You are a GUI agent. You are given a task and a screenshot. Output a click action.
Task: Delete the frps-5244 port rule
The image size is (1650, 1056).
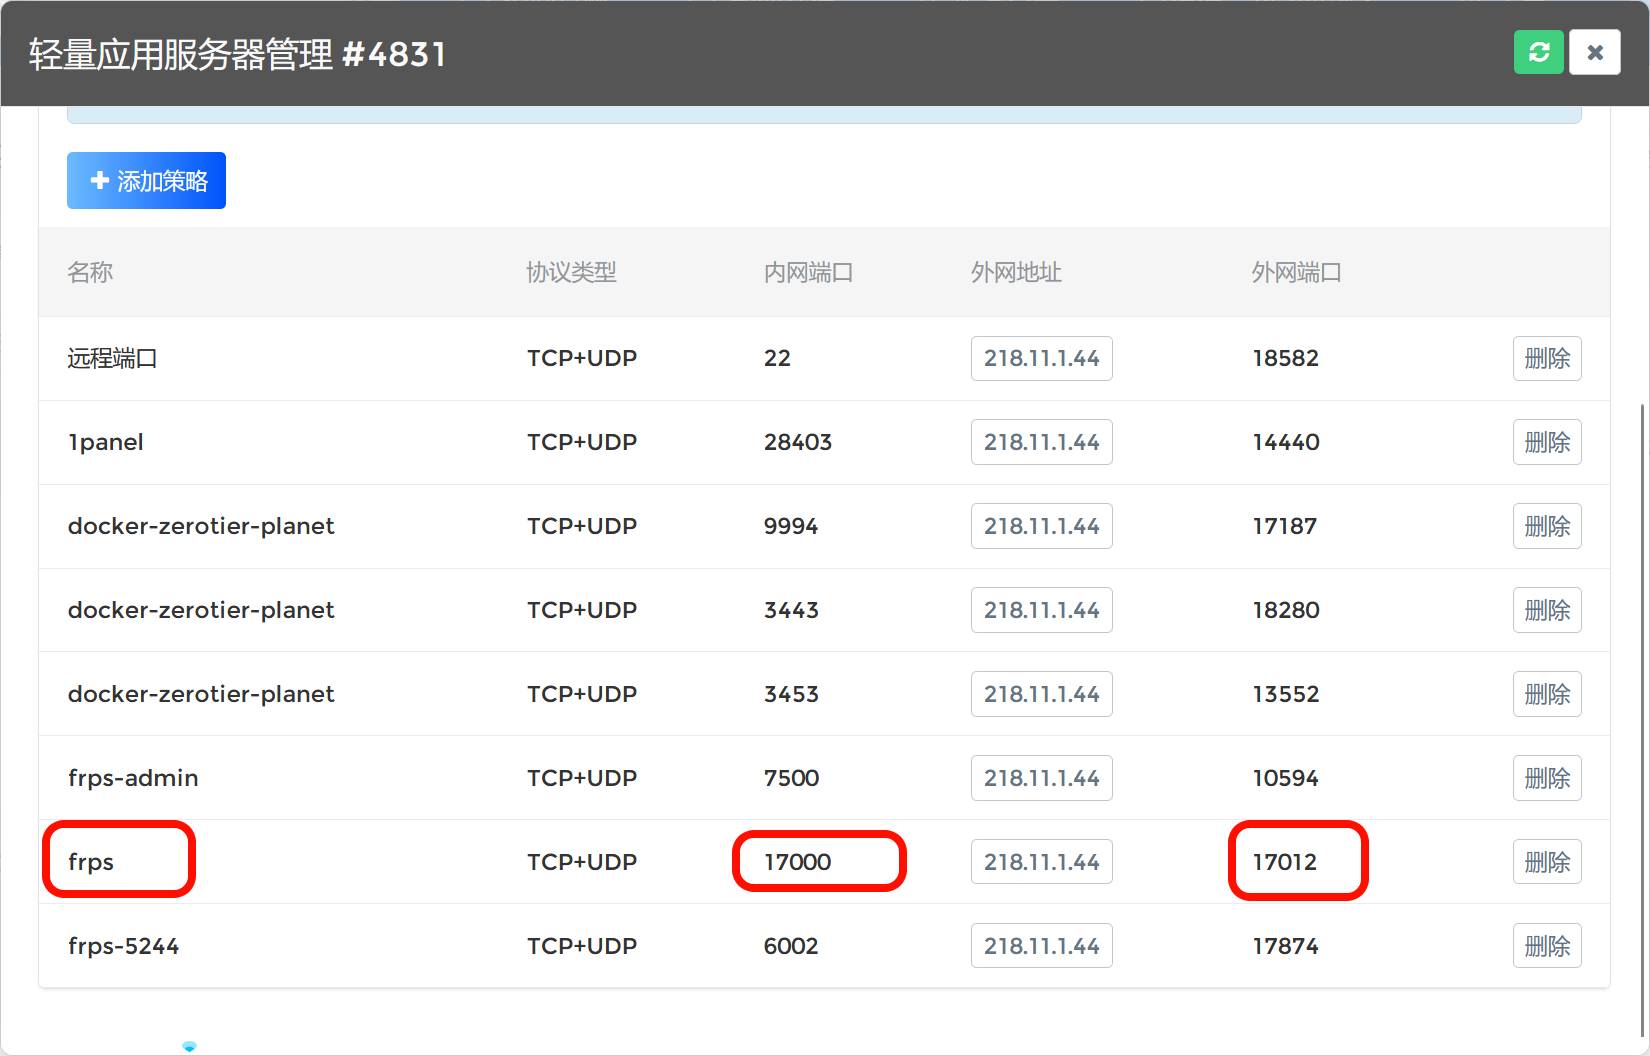click(x=1546, y=947)
